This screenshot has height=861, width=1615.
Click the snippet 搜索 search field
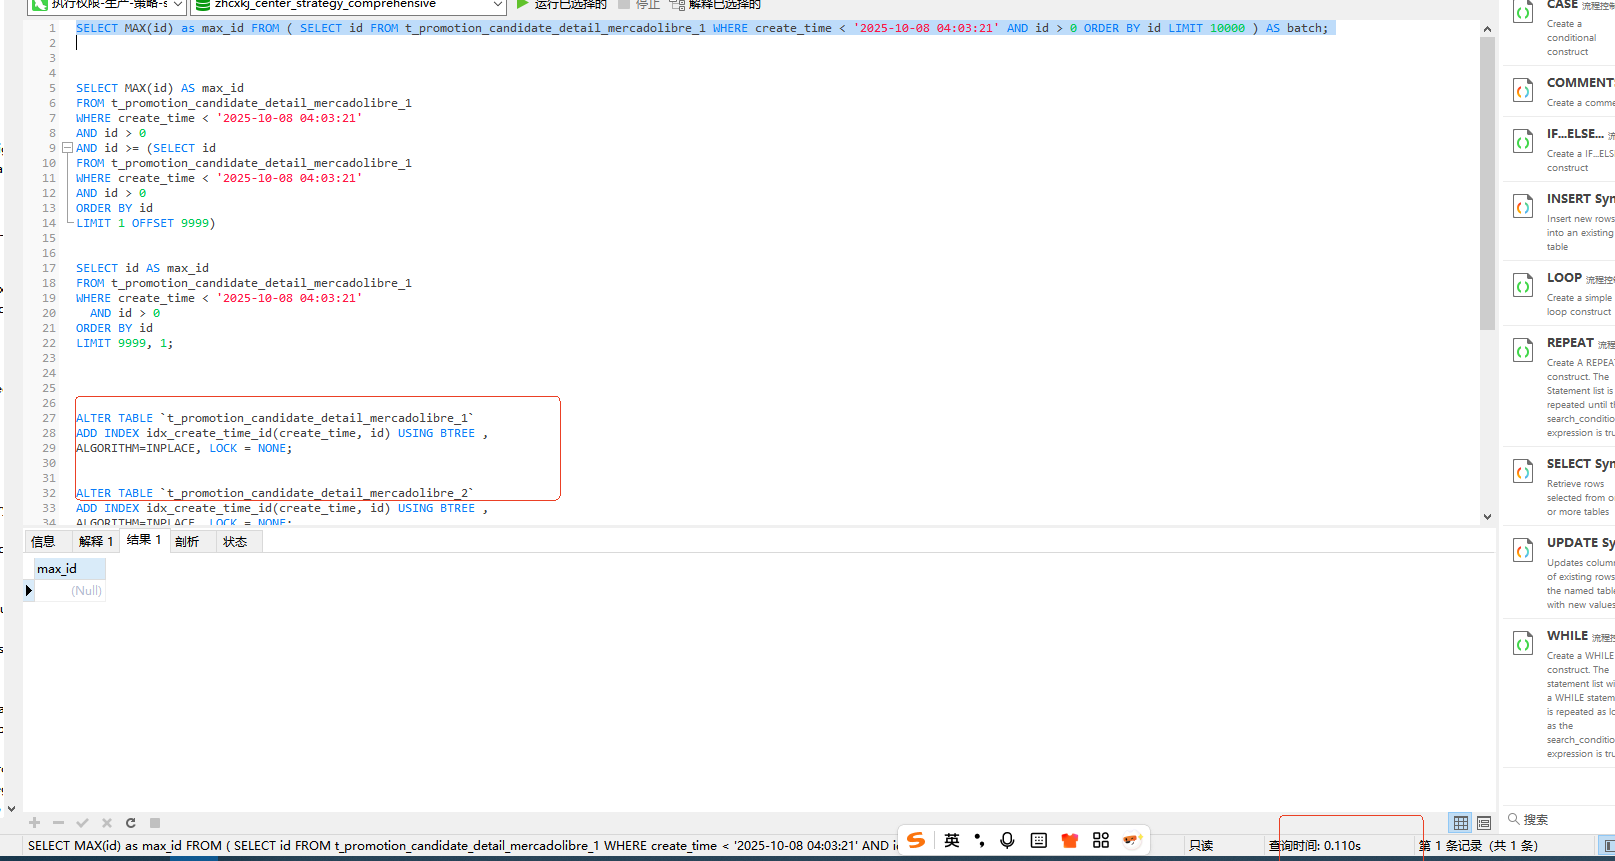(1560, 819)
